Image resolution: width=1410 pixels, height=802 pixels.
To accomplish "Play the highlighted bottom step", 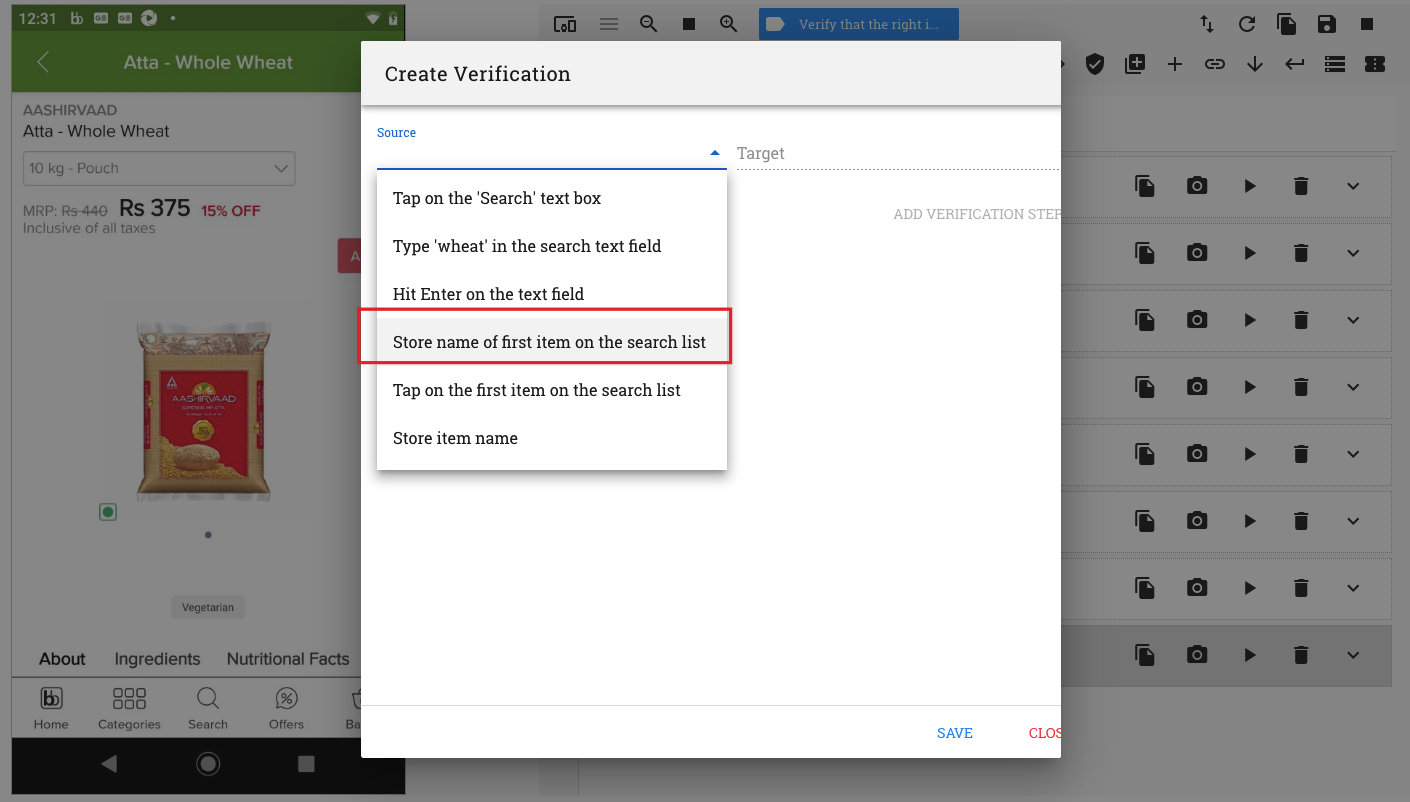I will click(x=1249, y=655).
